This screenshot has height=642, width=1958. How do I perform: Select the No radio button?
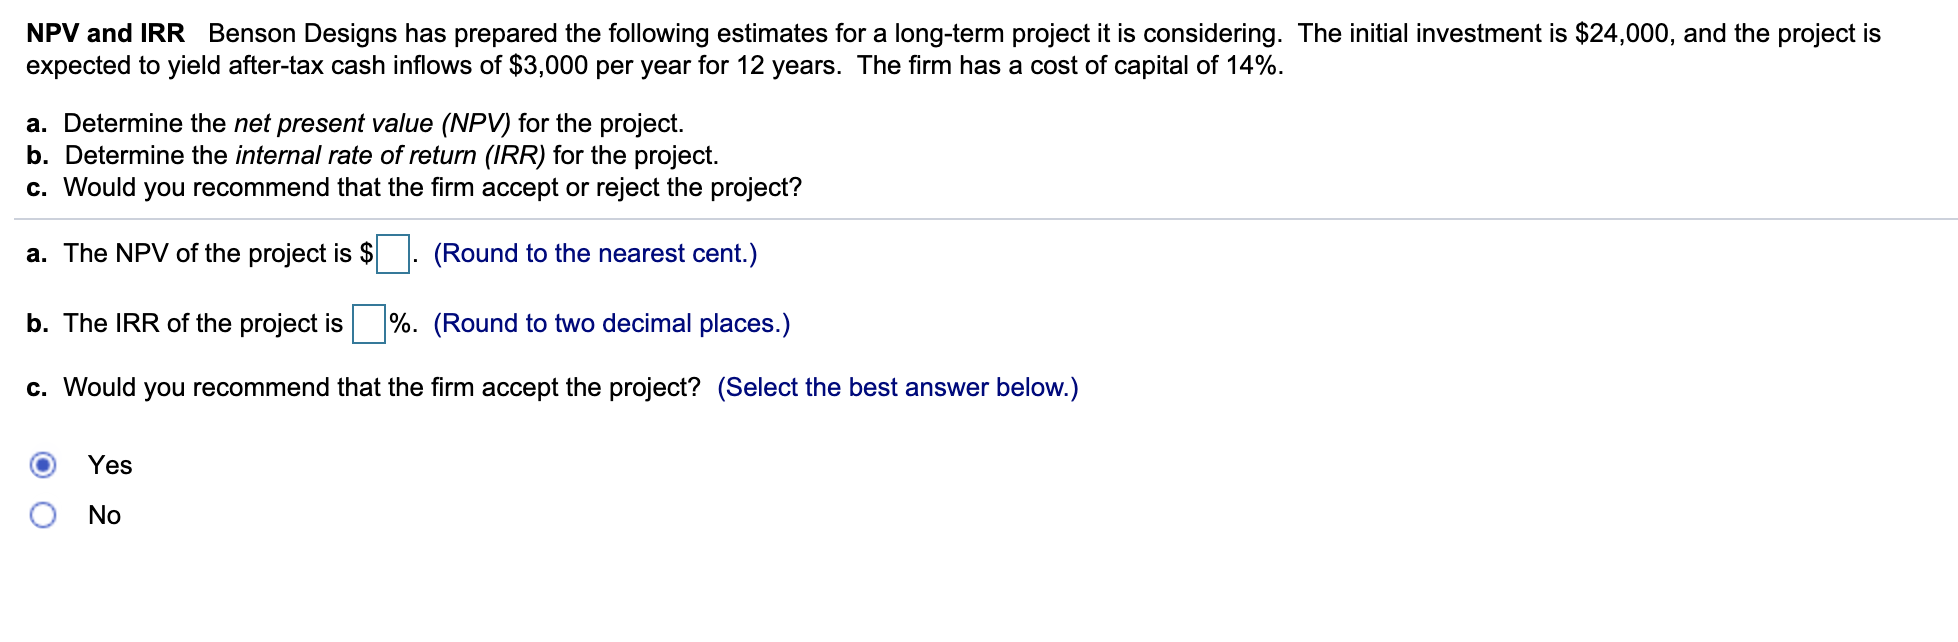click(x=43, y=515)
